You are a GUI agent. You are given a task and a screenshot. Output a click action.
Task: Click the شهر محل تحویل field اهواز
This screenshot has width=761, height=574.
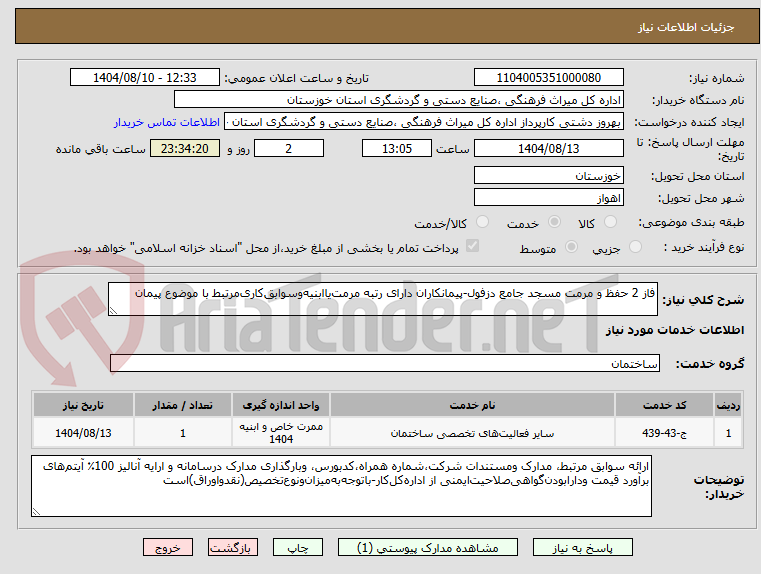tap(548, 198)
